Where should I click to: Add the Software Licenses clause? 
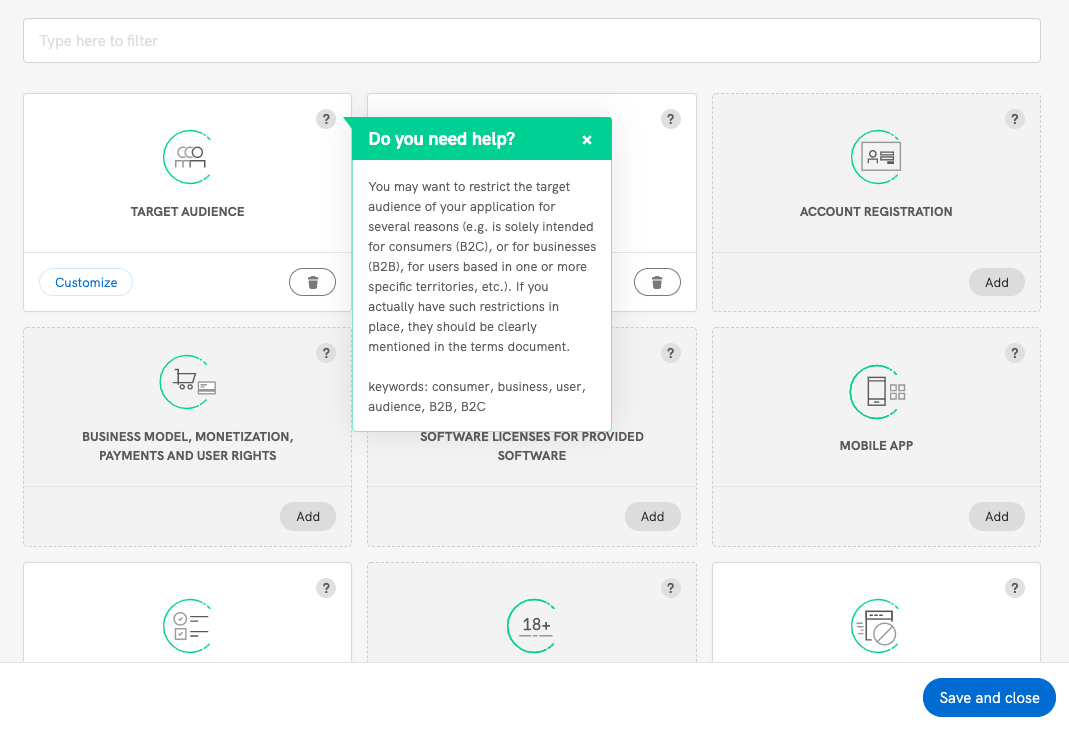tap(652, 516)
